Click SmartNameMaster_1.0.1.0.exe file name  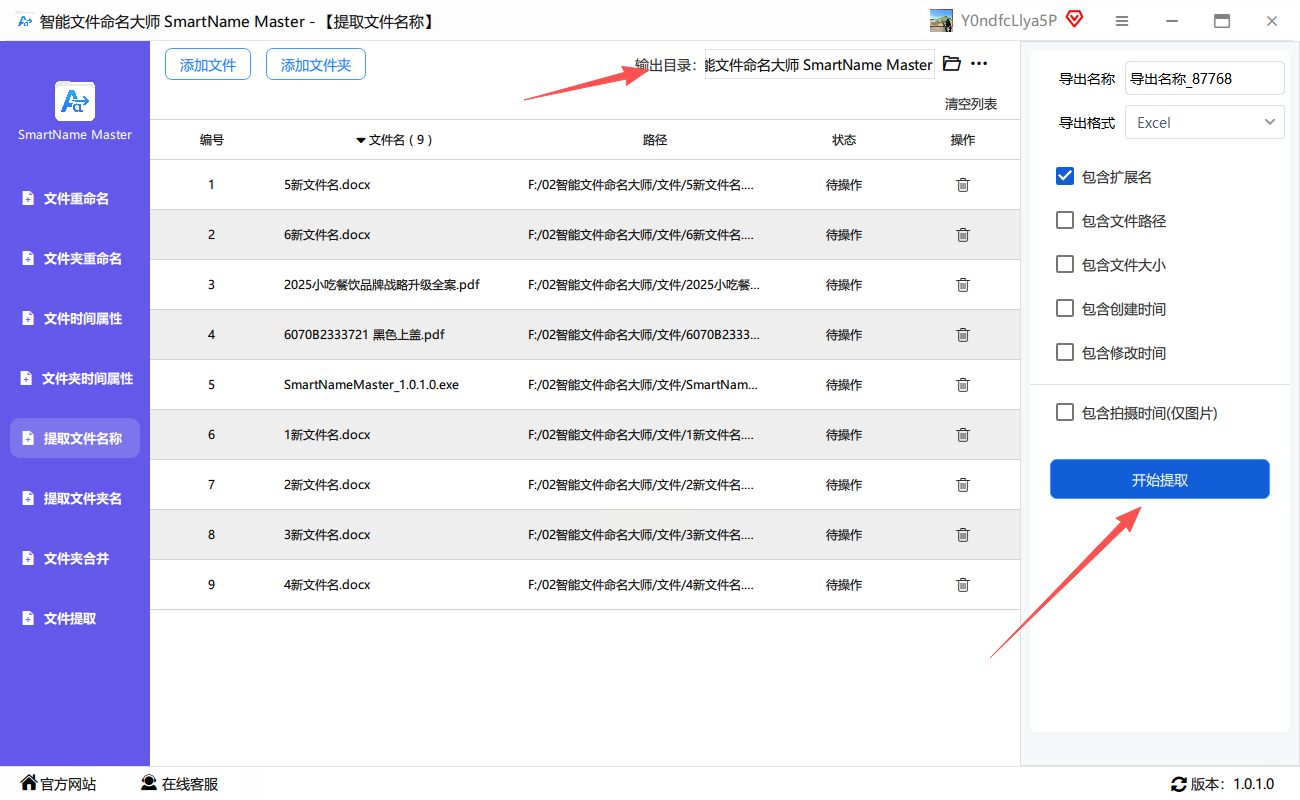coord(371,385)
